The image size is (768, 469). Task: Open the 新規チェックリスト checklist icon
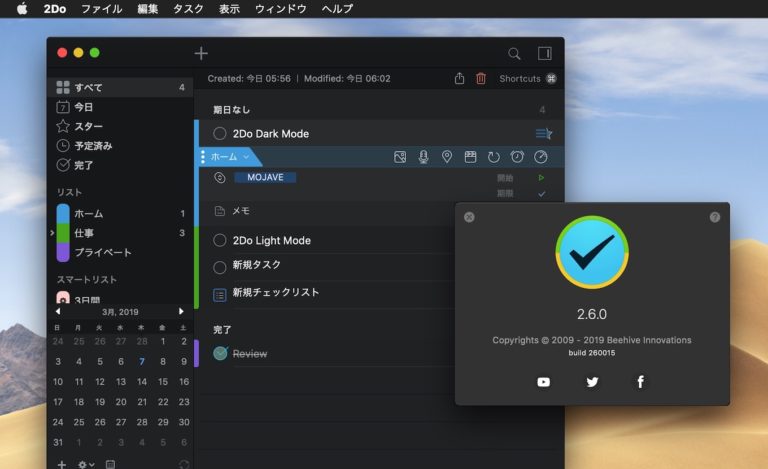click(x=220, y=295)
